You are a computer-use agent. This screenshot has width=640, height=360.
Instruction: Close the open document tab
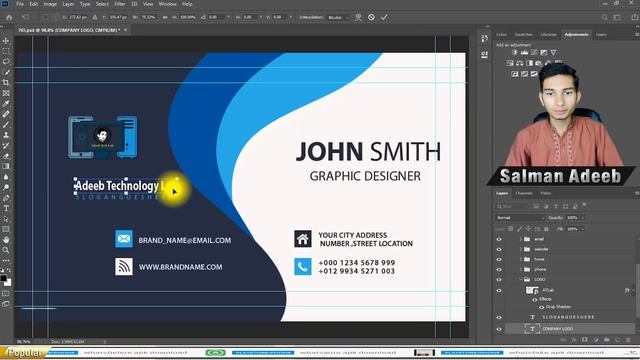point(125,30)
